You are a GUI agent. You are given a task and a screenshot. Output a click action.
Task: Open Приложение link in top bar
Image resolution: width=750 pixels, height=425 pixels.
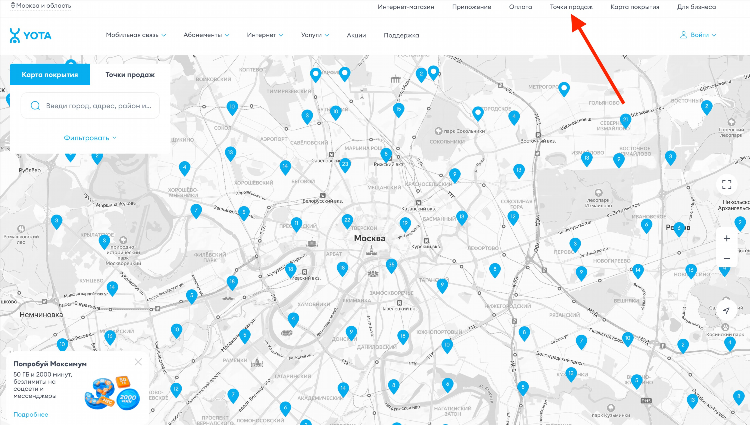472,7
